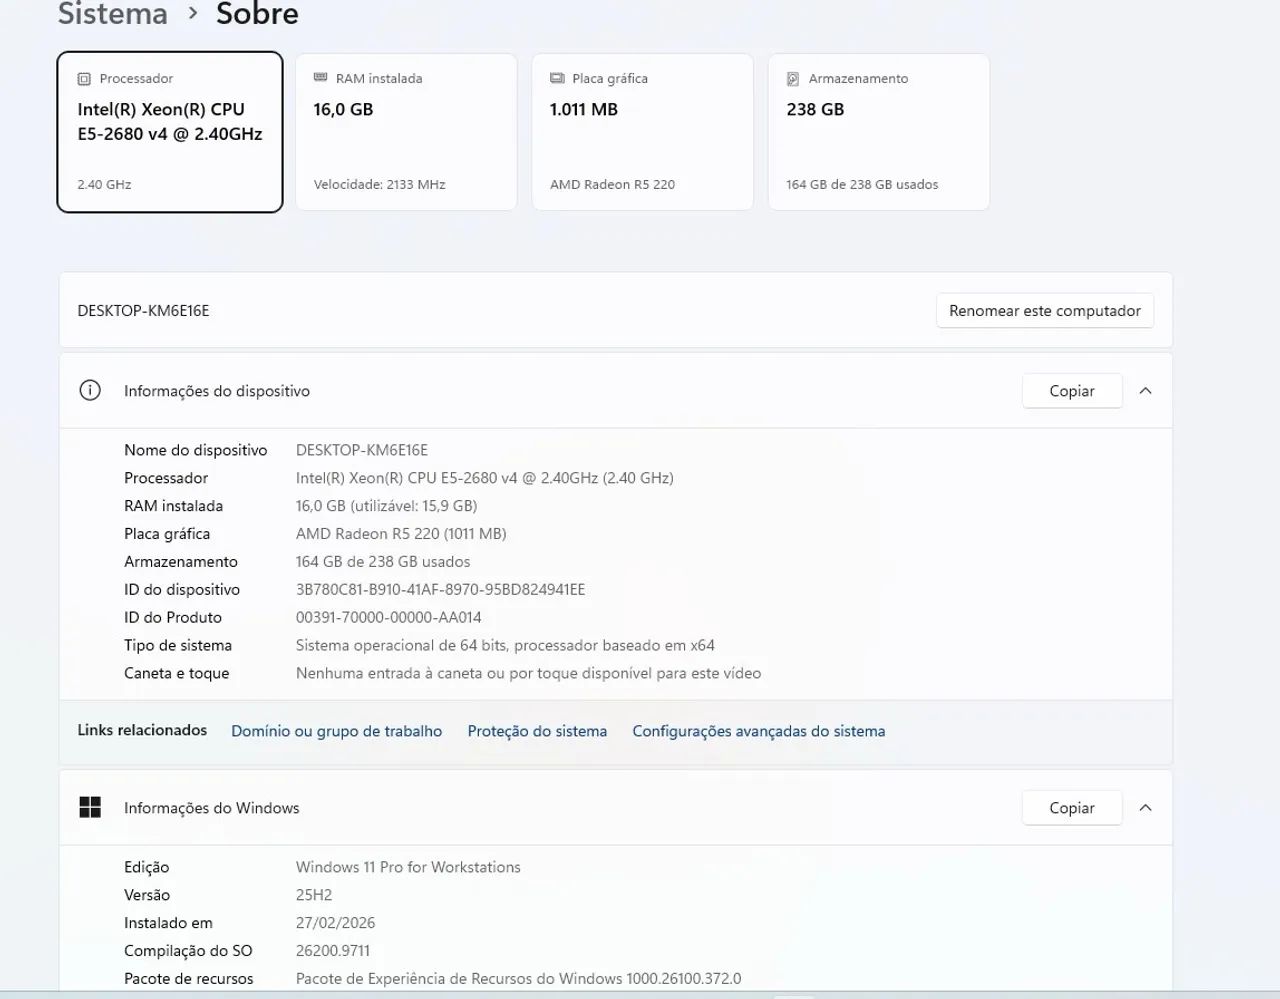Open Configurações avançadas do sistema link
The width and height of the screenshot is (1280, 999).
[759, 731]
